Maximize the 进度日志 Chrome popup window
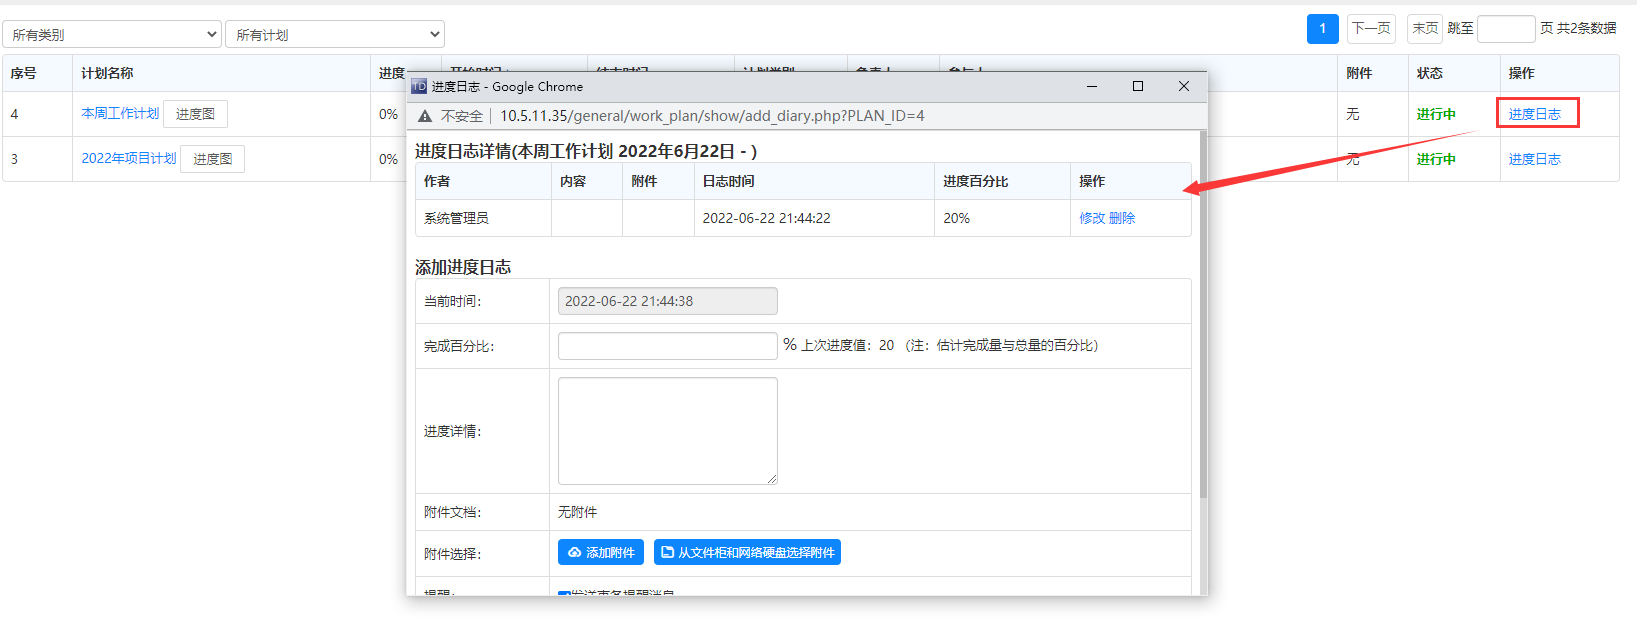 click(1137, 87)
